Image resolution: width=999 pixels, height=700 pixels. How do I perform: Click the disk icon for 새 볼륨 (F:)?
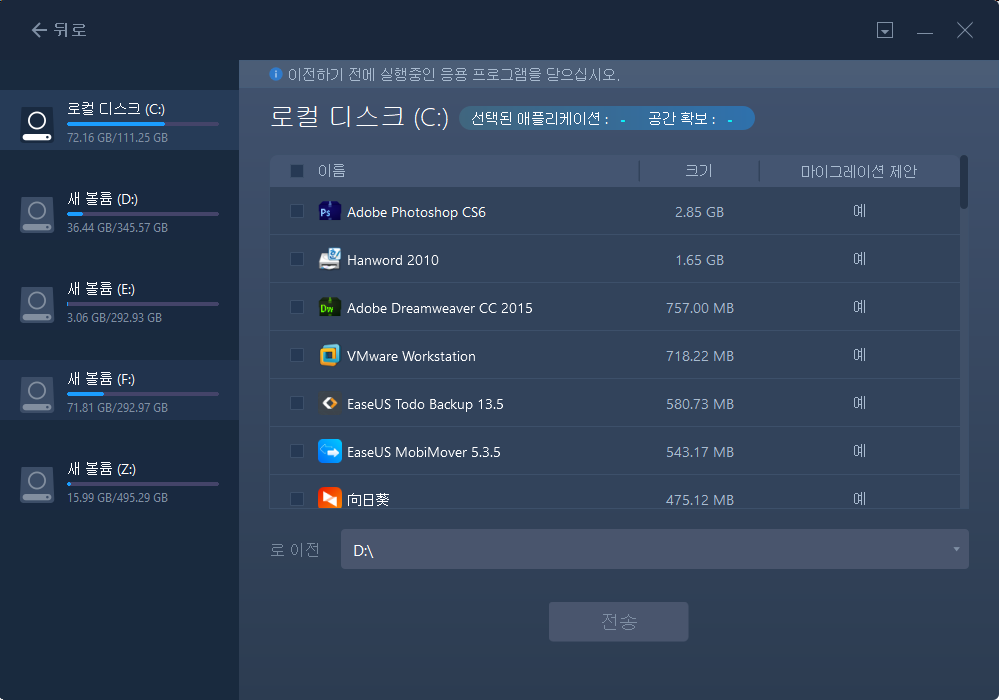coord(37,395)
